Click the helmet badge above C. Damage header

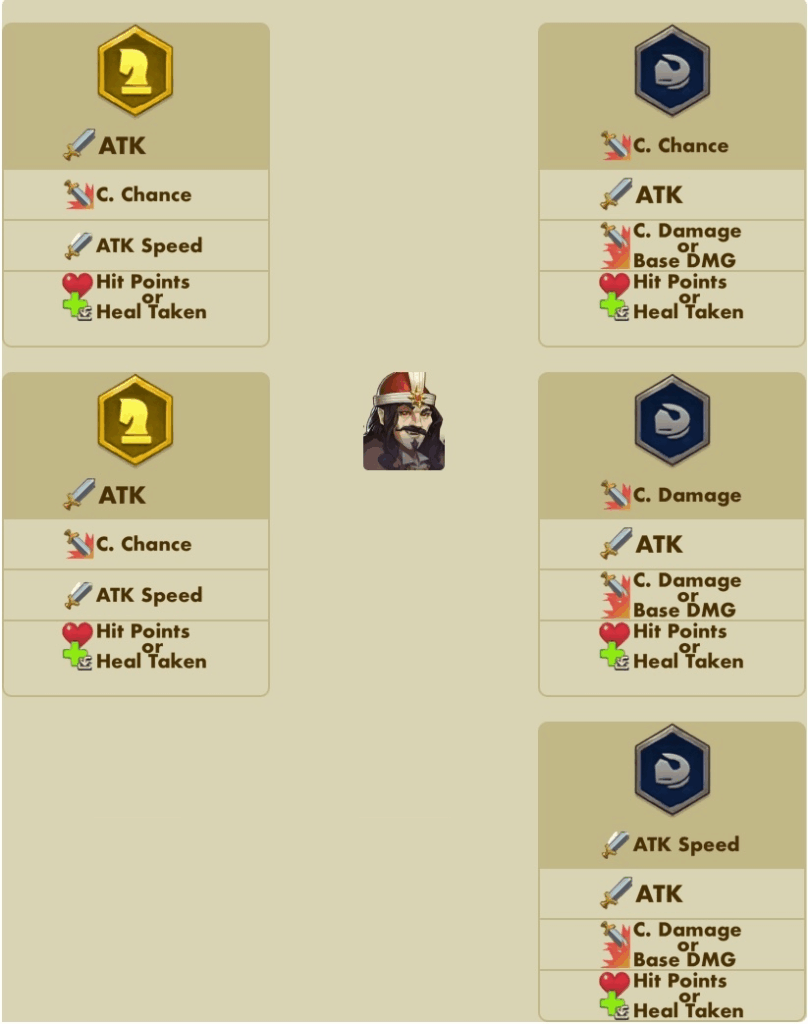pyautogui.click(x=672, y=420)
